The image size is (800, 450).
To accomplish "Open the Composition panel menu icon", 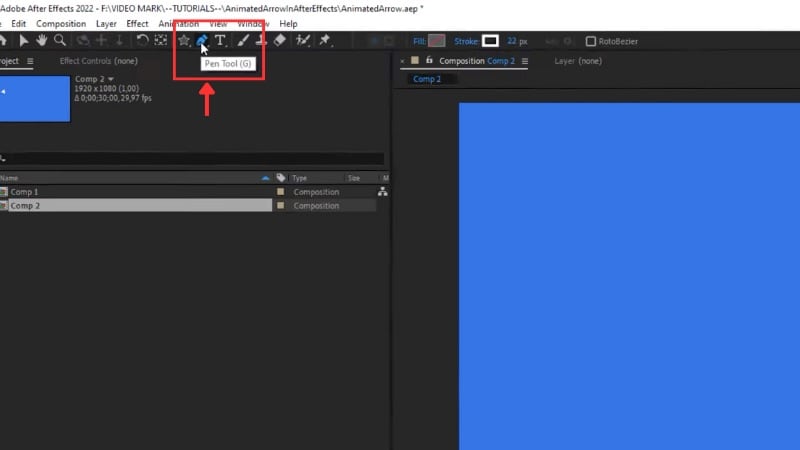I will pyautogui.click(x=524, y=61).
